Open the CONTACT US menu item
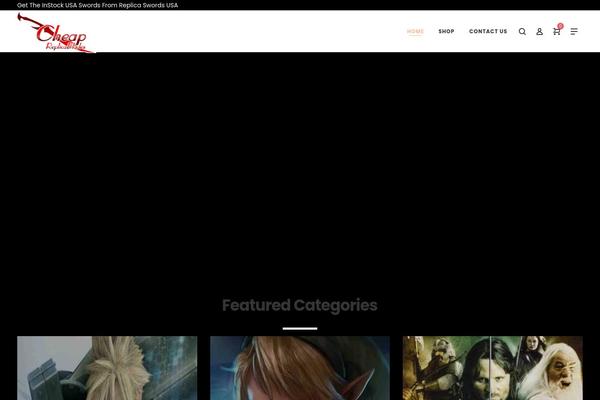Image resolution: width=600 pixels, height=400 pixels. 488,31
